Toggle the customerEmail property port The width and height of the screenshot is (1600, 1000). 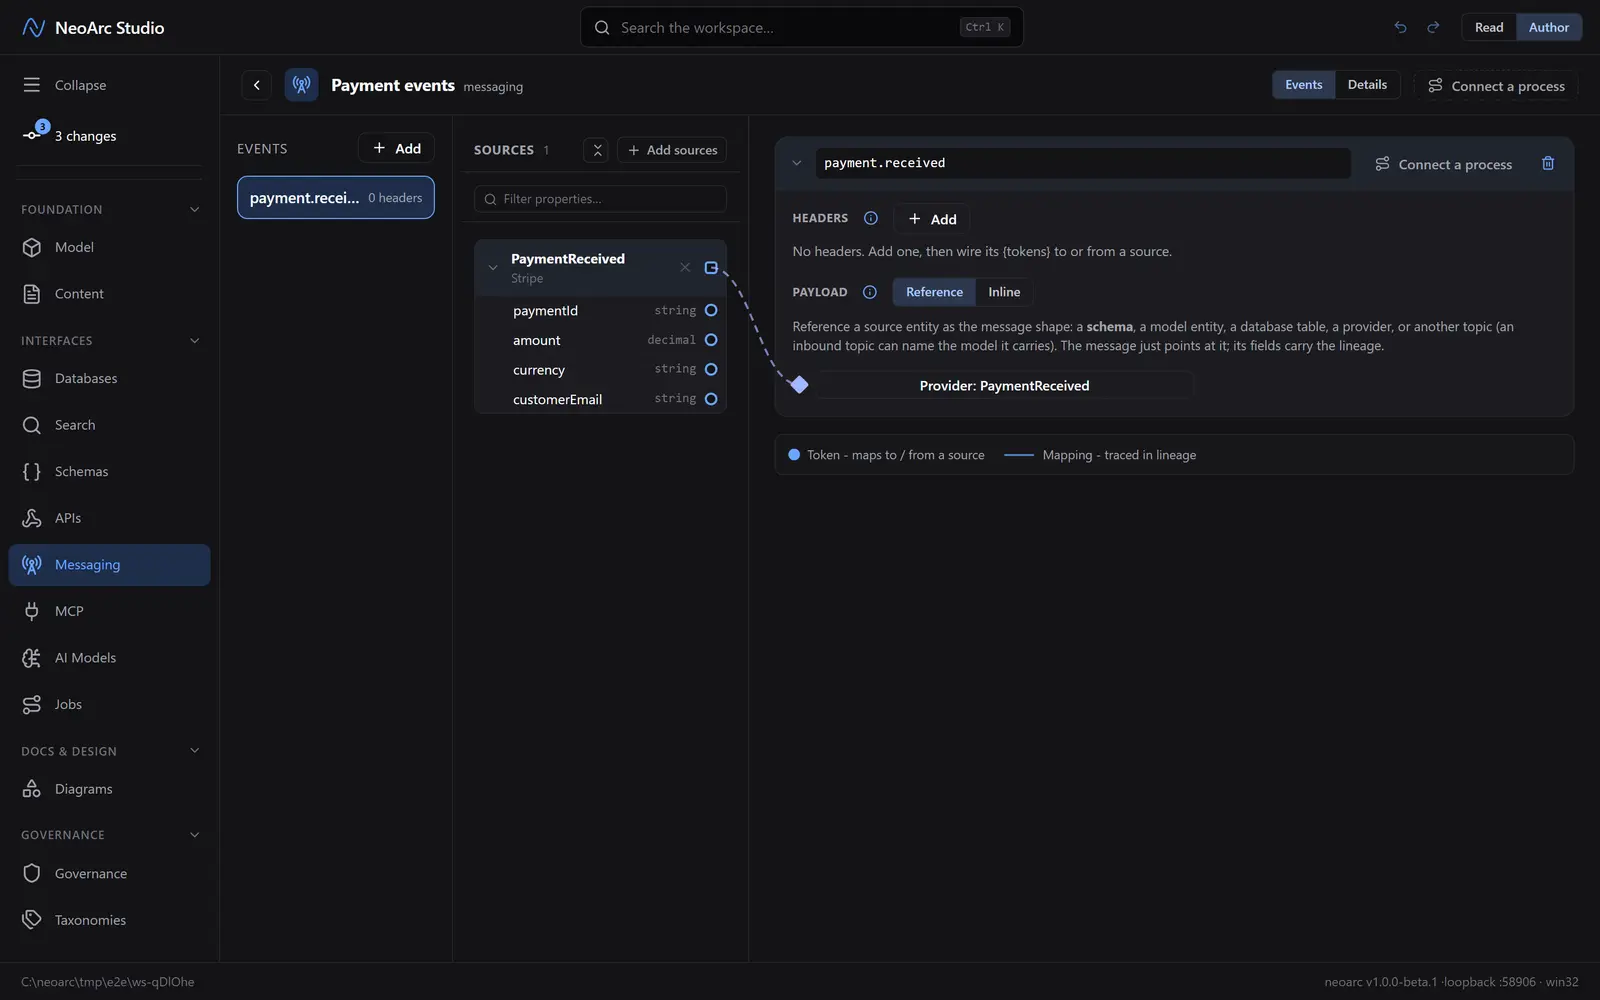711,399
